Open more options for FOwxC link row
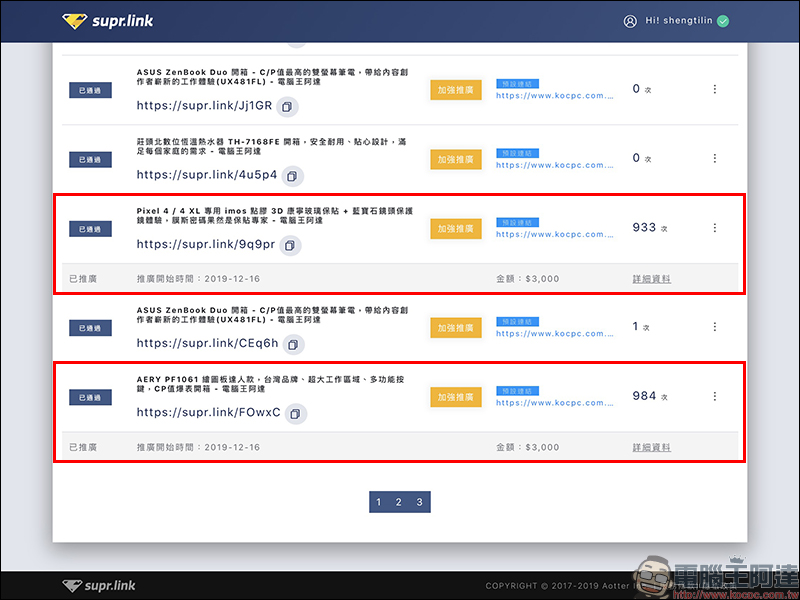 coord(714,397)
